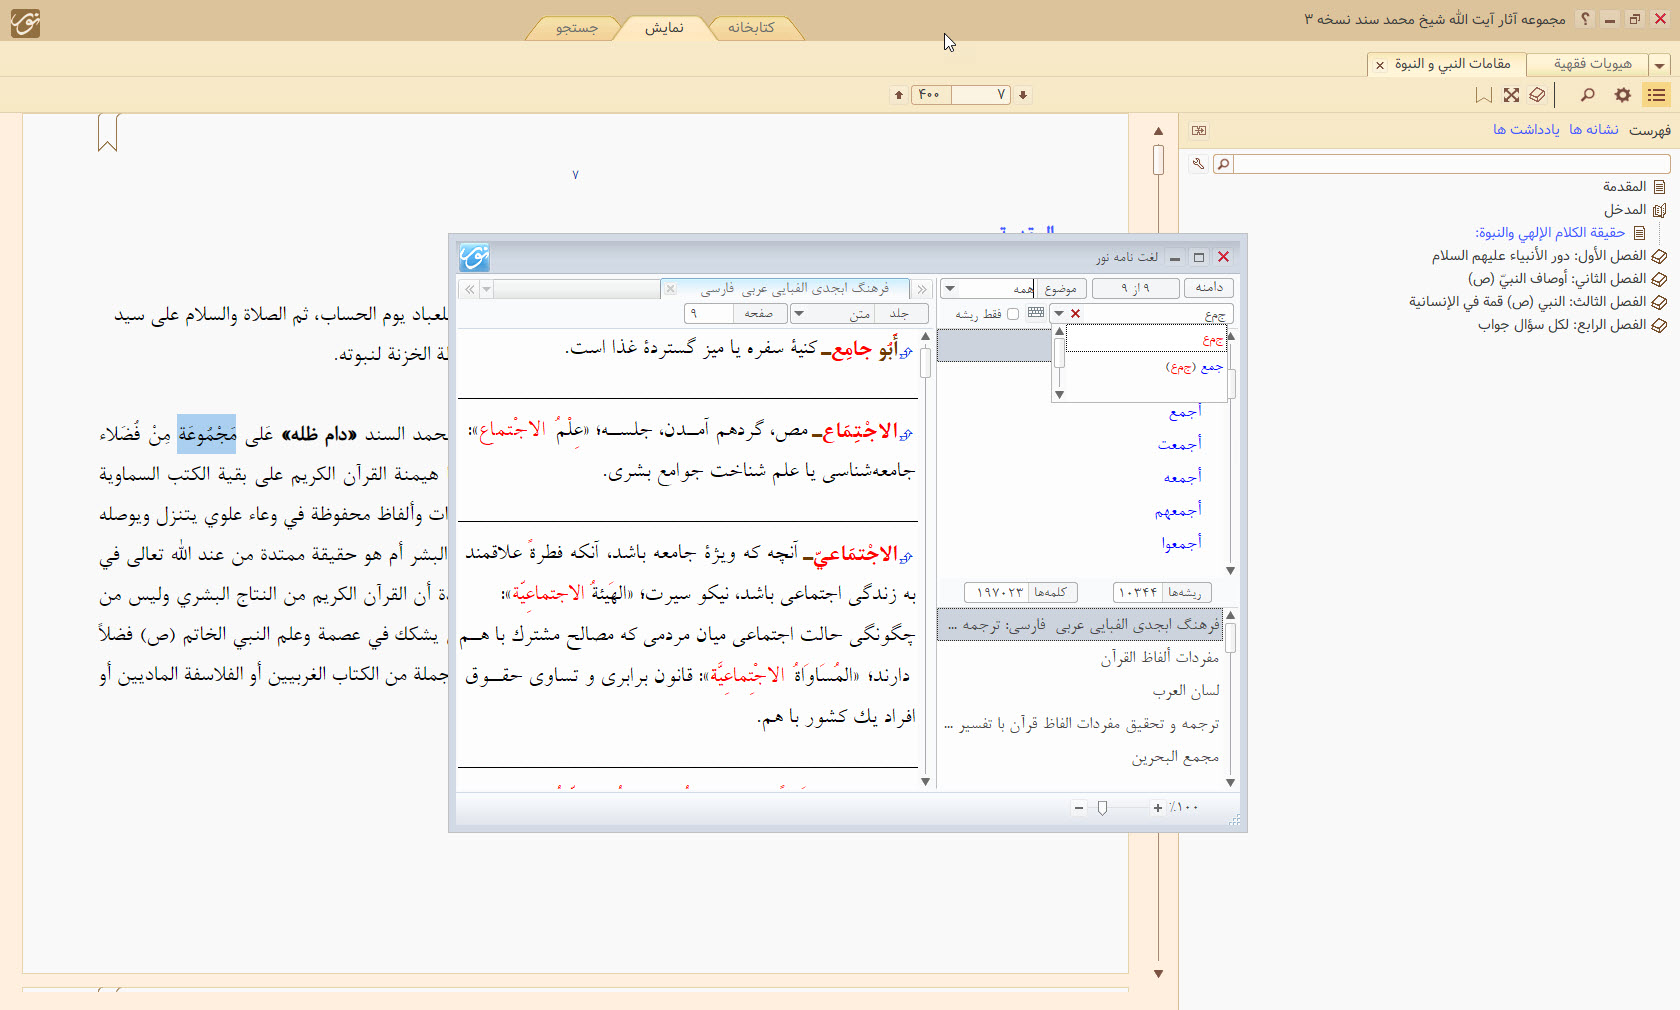The height and width of the screenshot is (1010, 1680).
Task: Click link icon beside الاجتماع entry
Action: coord(906,435)
